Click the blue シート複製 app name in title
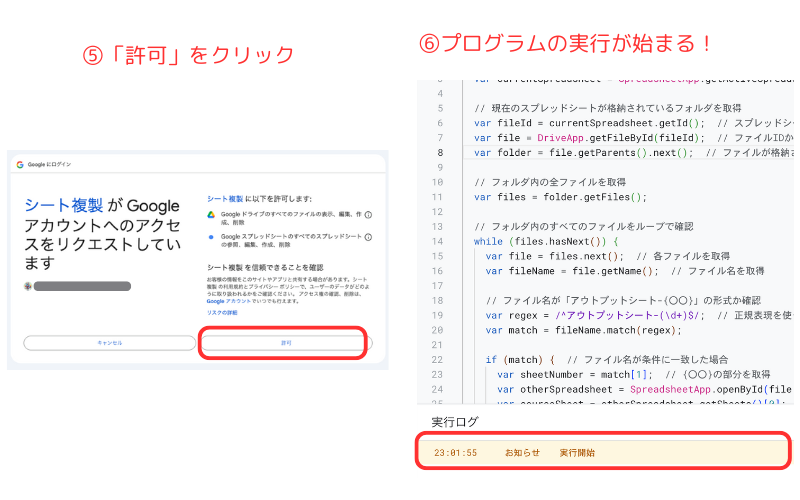 pos(64,205)
